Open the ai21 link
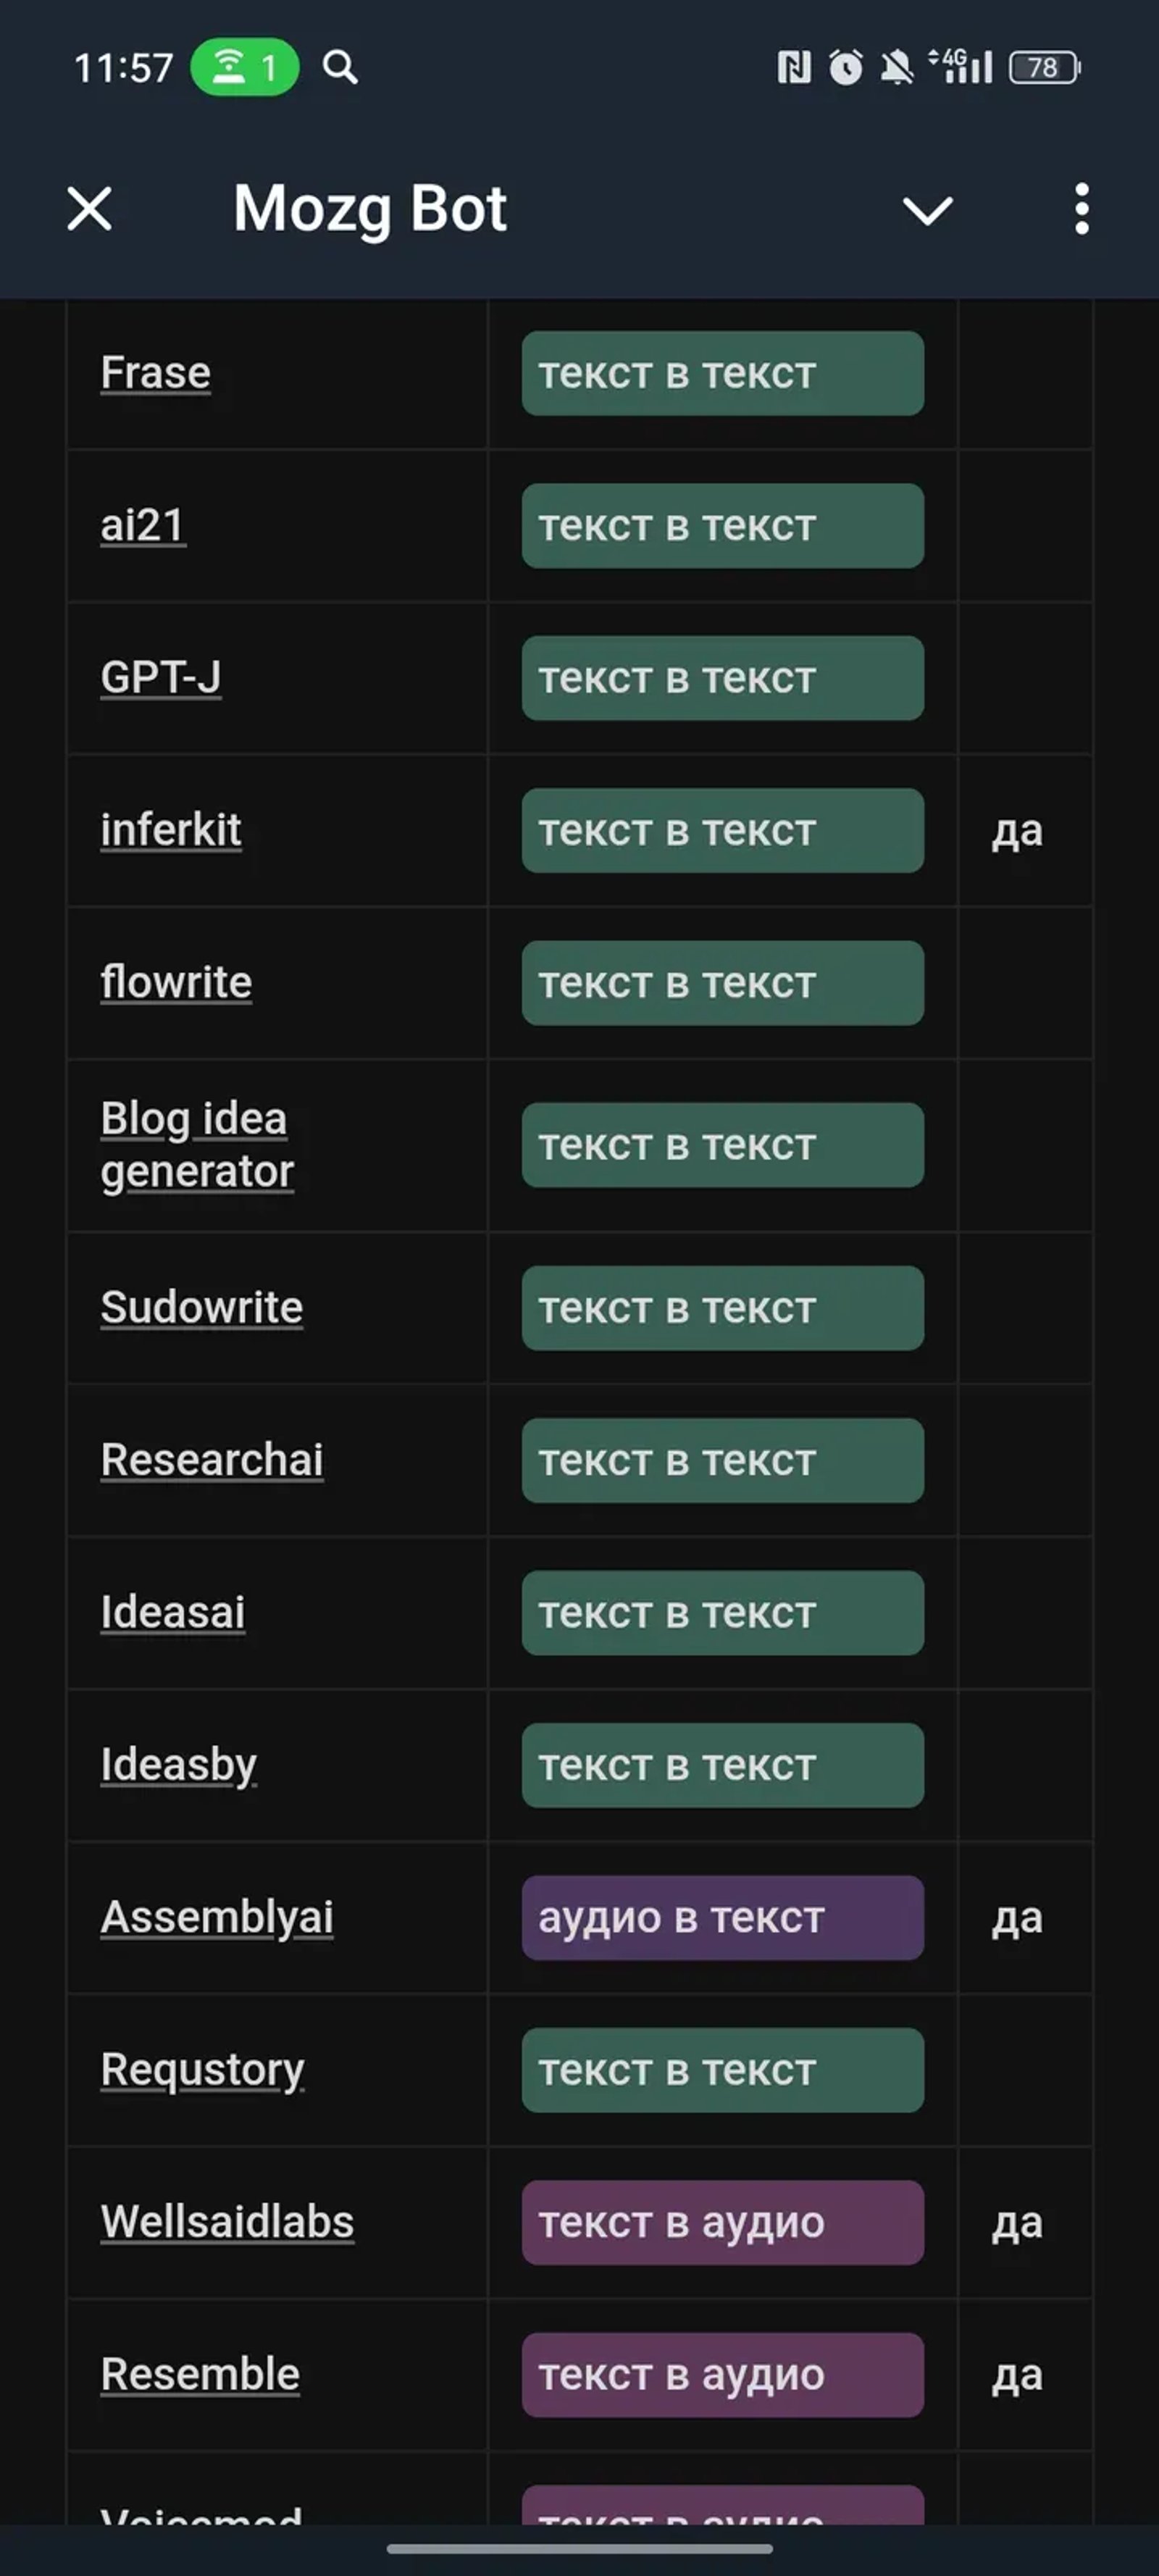The image size is (1159, 2576). point(141,527)
